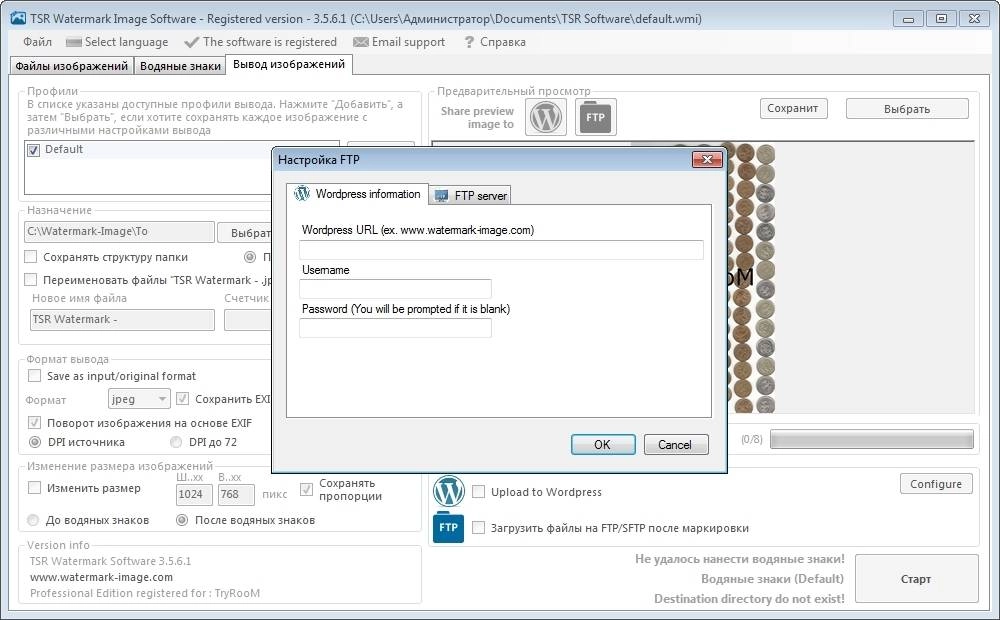Image resolution: width=1000 pixels, height=620 pixels.
Task: Confirm FTP dialog with OK
Action: pos(603,445)
